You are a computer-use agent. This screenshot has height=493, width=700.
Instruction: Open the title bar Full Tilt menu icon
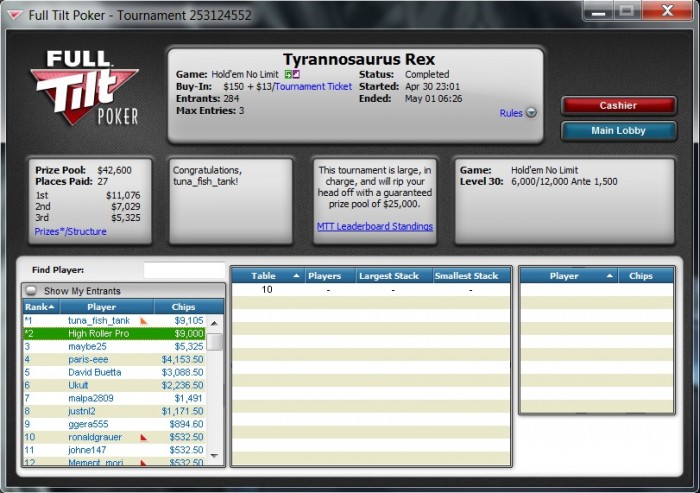[15, 16]
